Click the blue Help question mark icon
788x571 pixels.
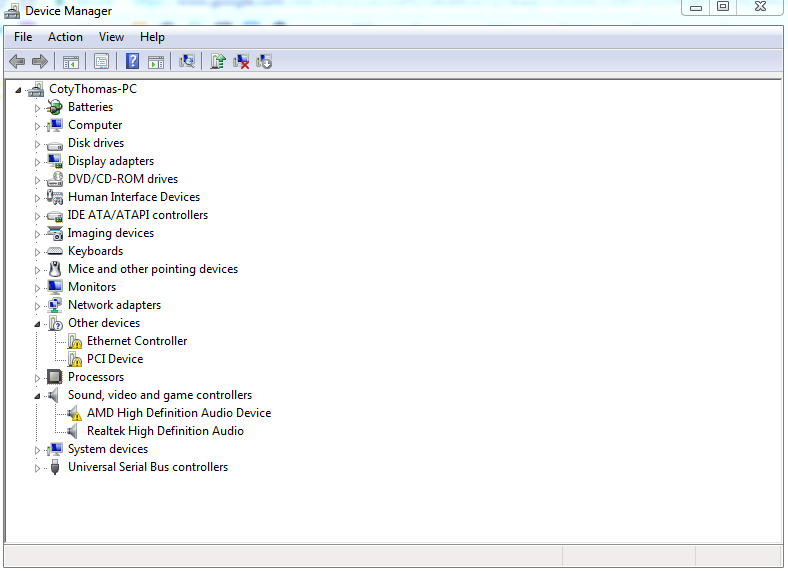[x=132, y=61]
